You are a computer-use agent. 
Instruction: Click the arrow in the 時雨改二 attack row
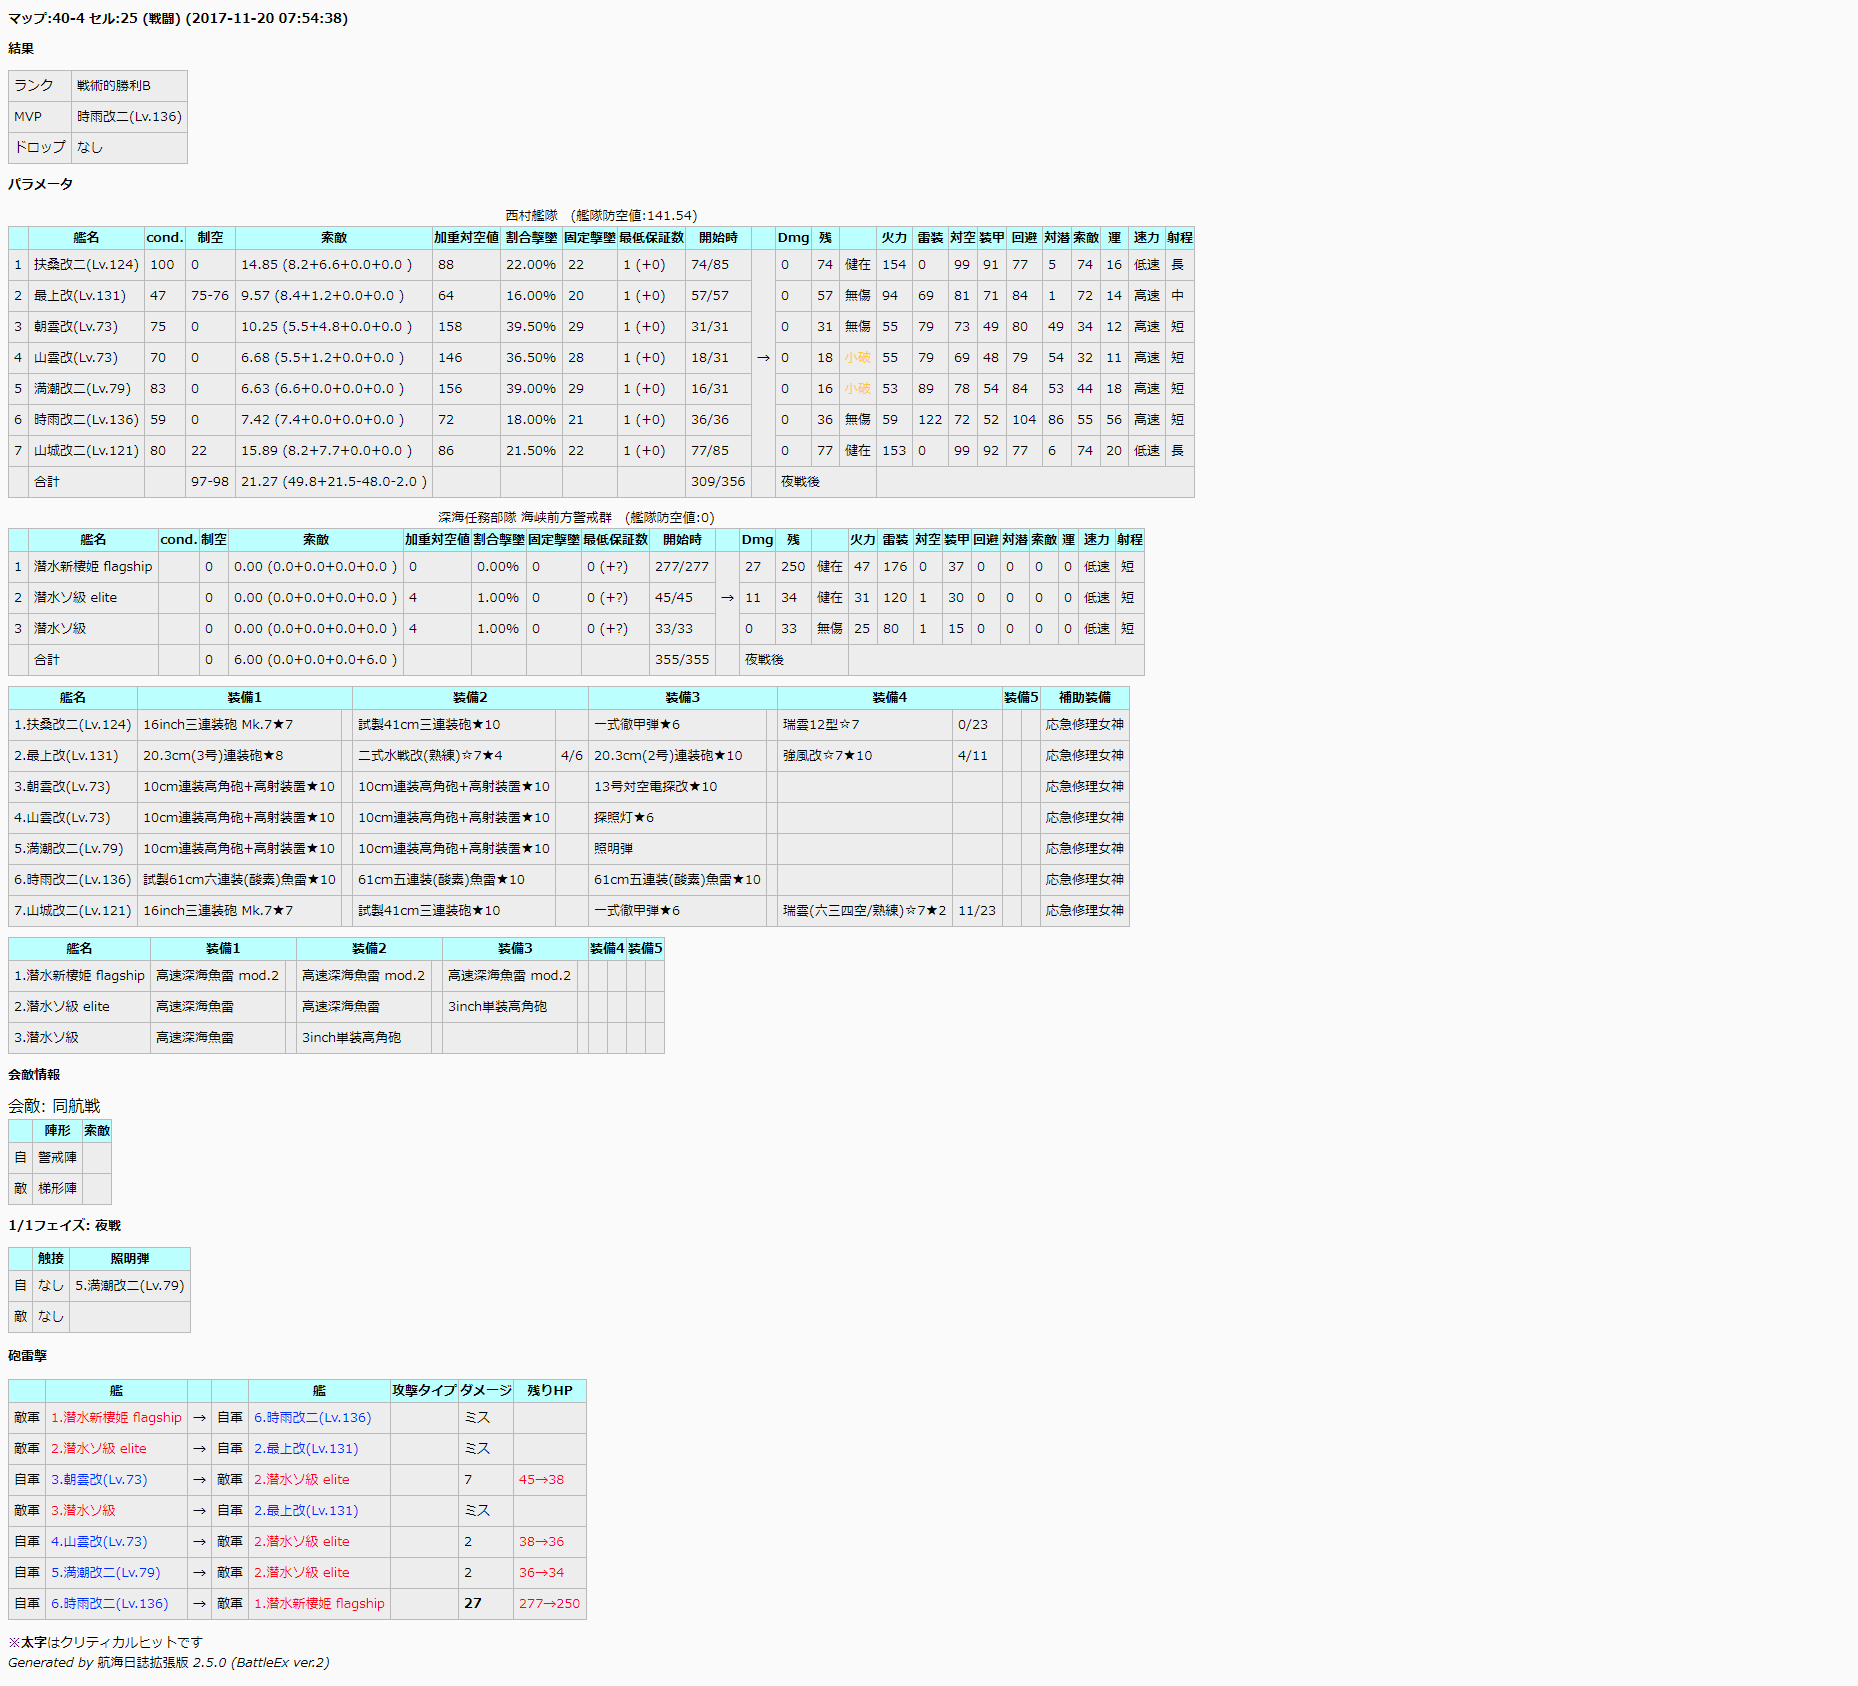point(199,1604)
